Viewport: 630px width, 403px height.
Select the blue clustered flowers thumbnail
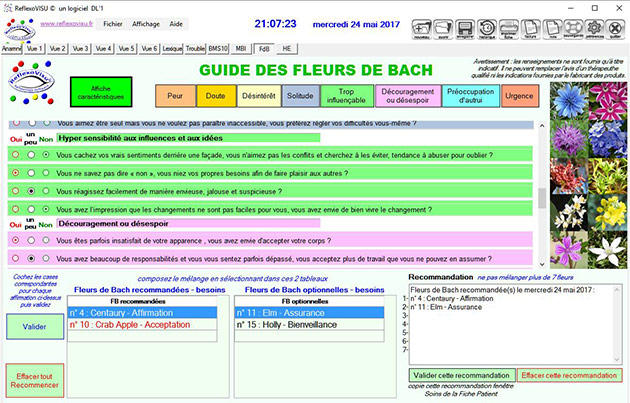(608, 138)
